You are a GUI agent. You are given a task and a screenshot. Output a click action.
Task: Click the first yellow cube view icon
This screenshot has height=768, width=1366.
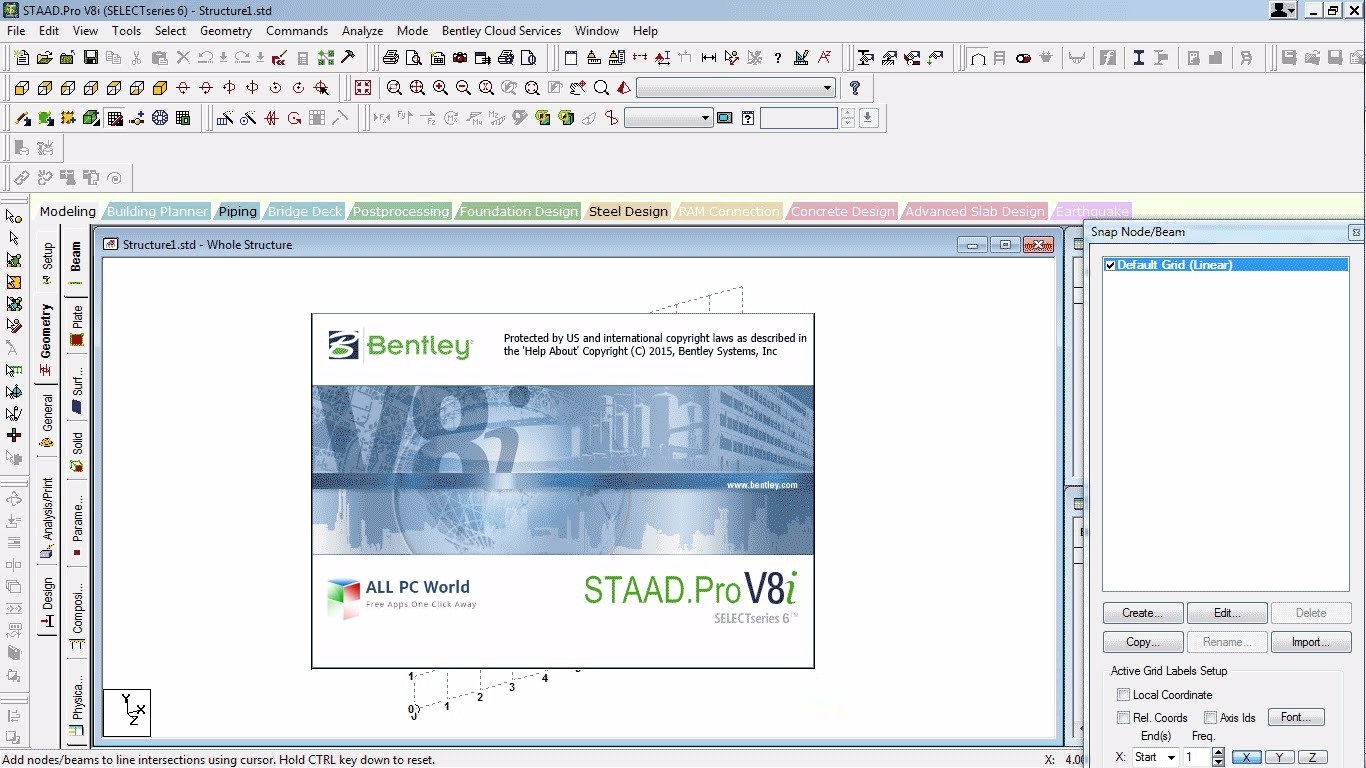pos(21,88)
